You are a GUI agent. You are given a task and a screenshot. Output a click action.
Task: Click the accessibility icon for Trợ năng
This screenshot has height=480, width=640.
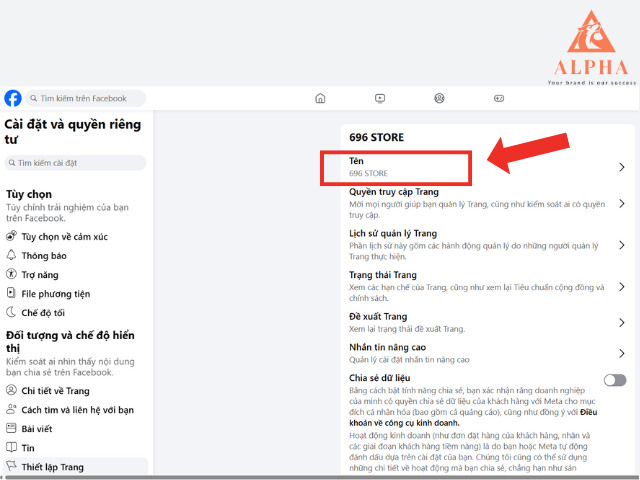coord(11,274)
